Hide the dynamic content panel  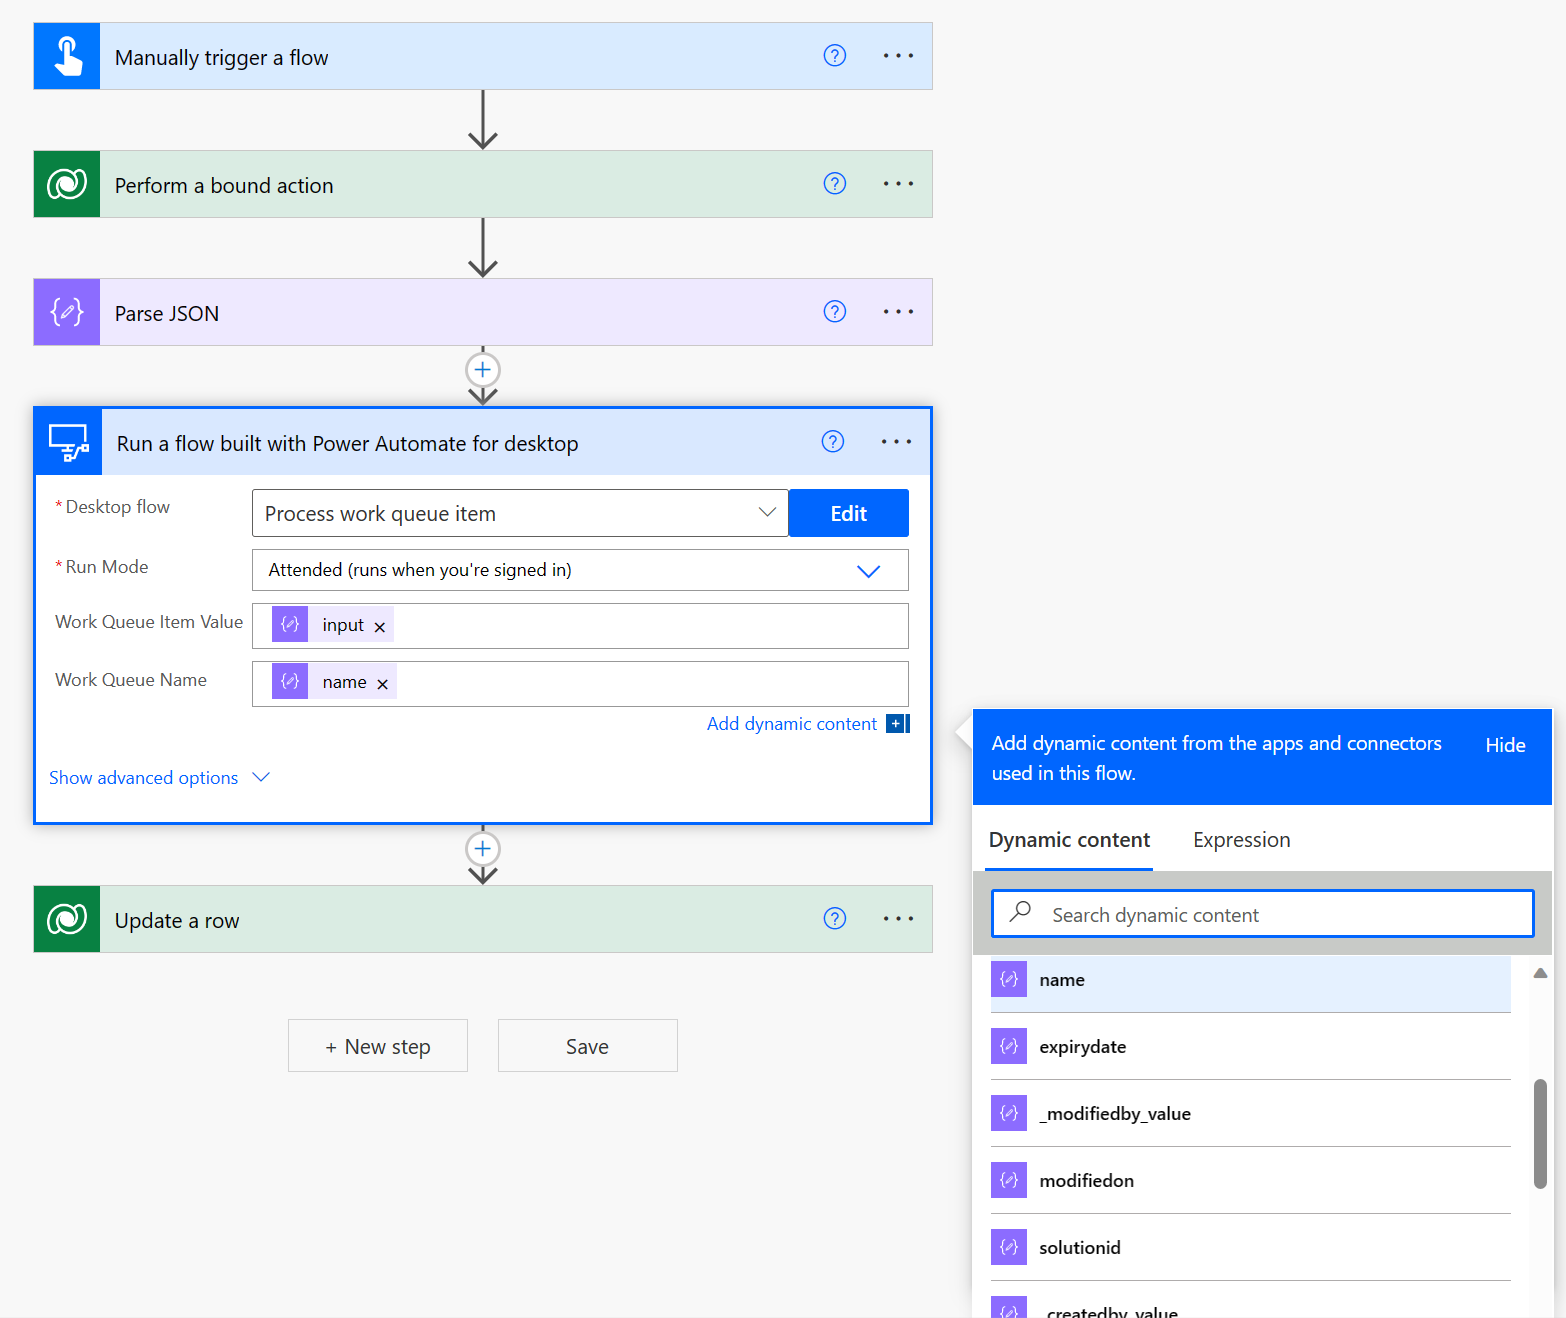[x=1504, y=745]
